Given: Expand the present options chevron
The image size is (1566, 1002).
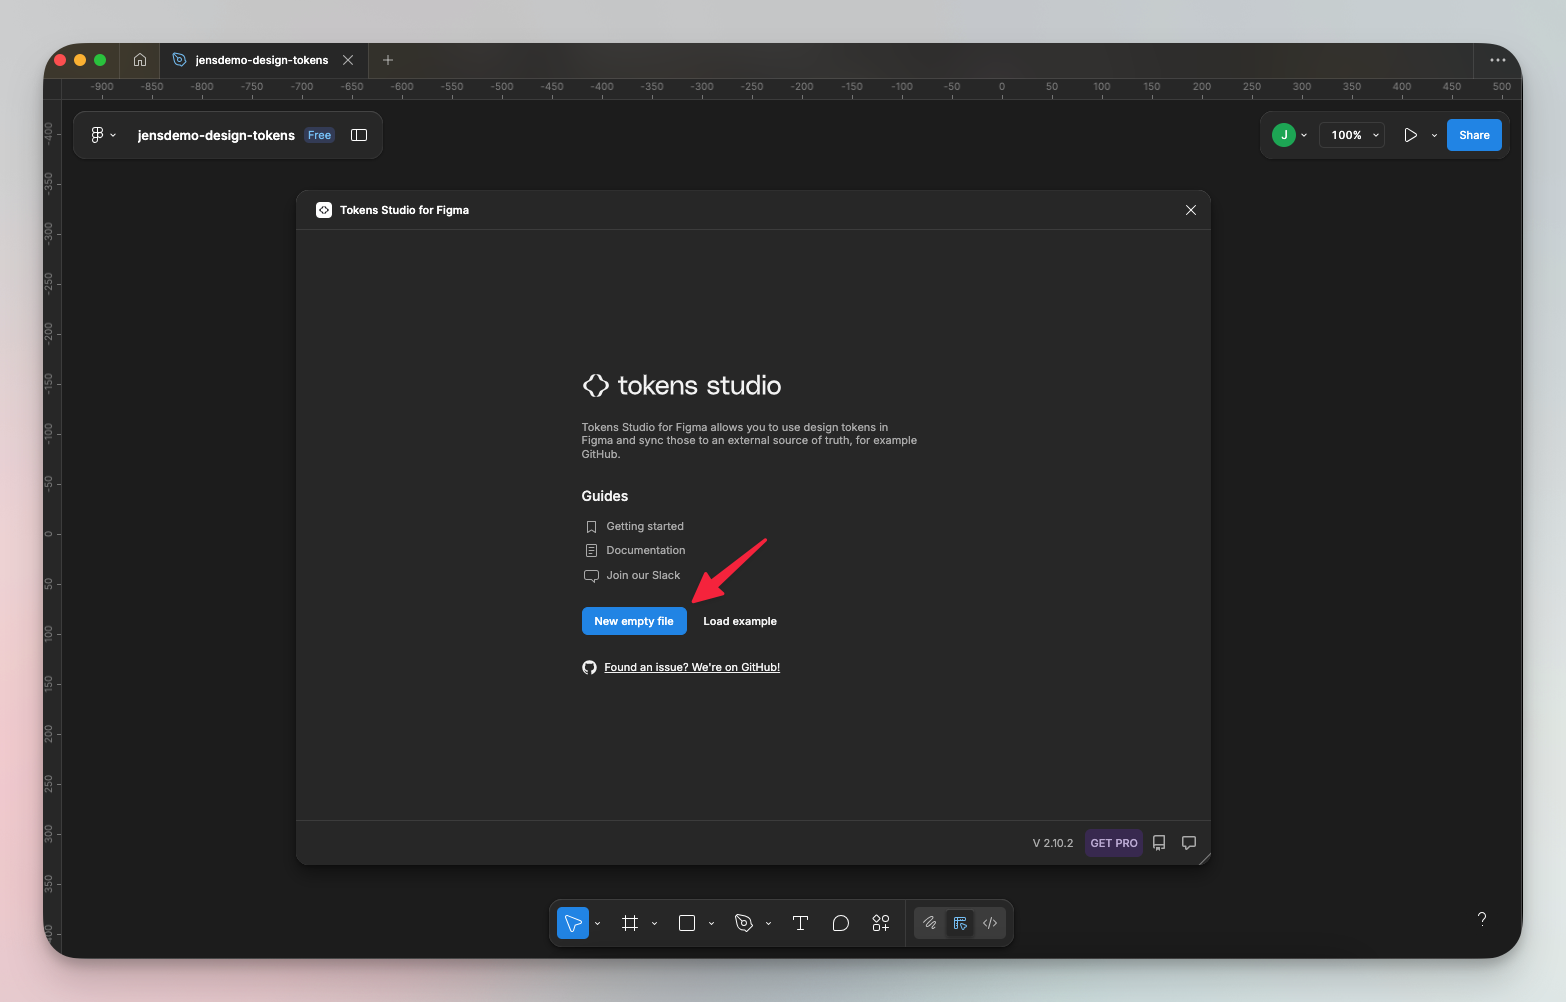Looking at the screenshot, I should 1434,135.
